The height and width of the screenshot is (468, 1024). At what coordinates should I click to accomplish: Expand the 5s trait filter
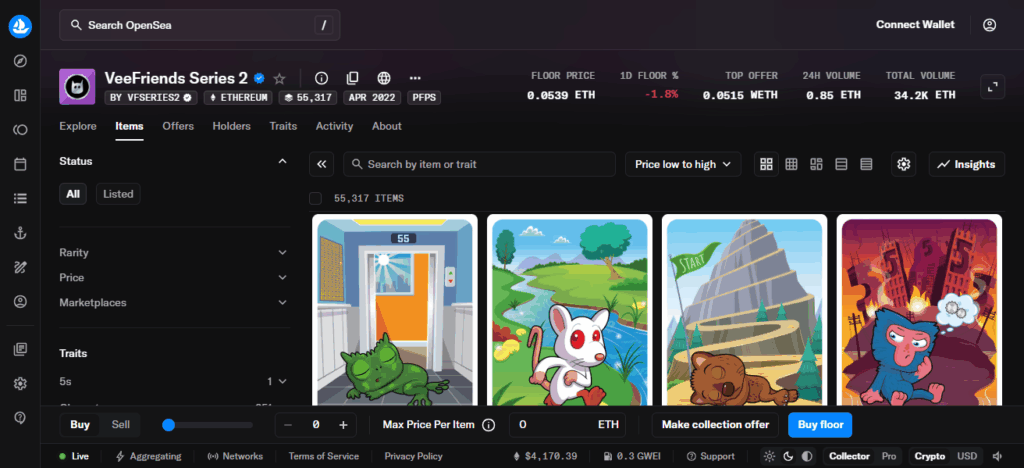[174, 381]
